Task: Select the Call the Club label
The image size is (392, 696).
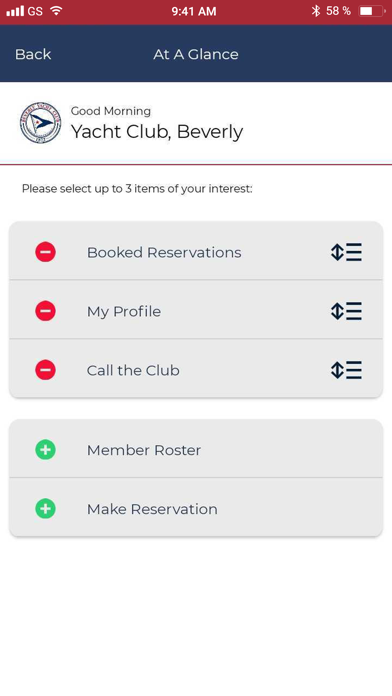Action: pos(133,370)
